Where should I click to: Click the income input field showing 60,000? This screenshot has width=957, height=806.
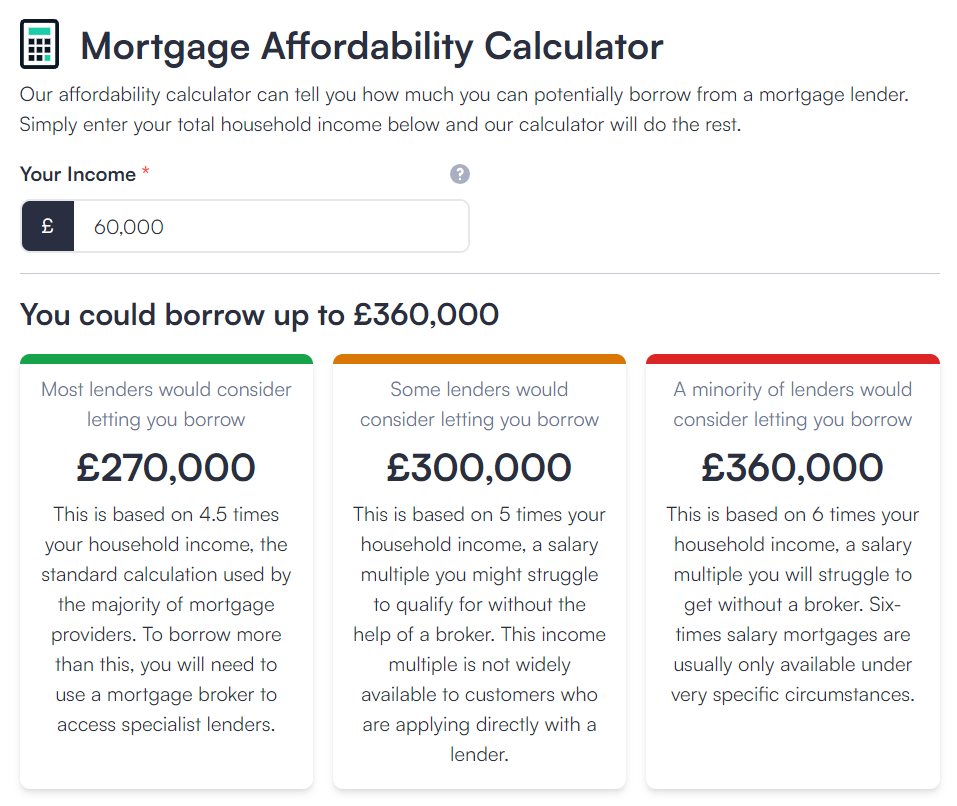(270, 227)
